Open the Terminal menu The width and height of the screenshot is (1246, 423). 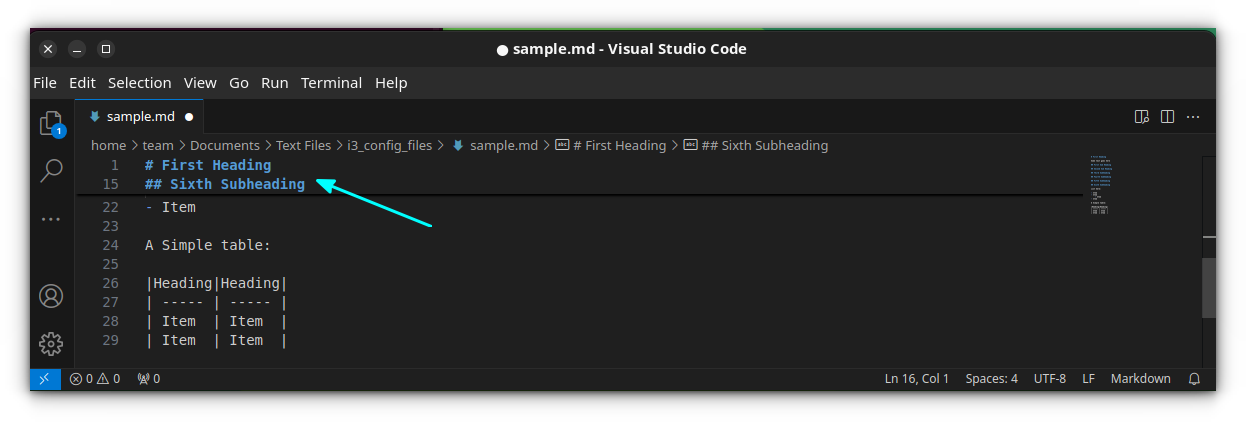(x=332, y=83)
